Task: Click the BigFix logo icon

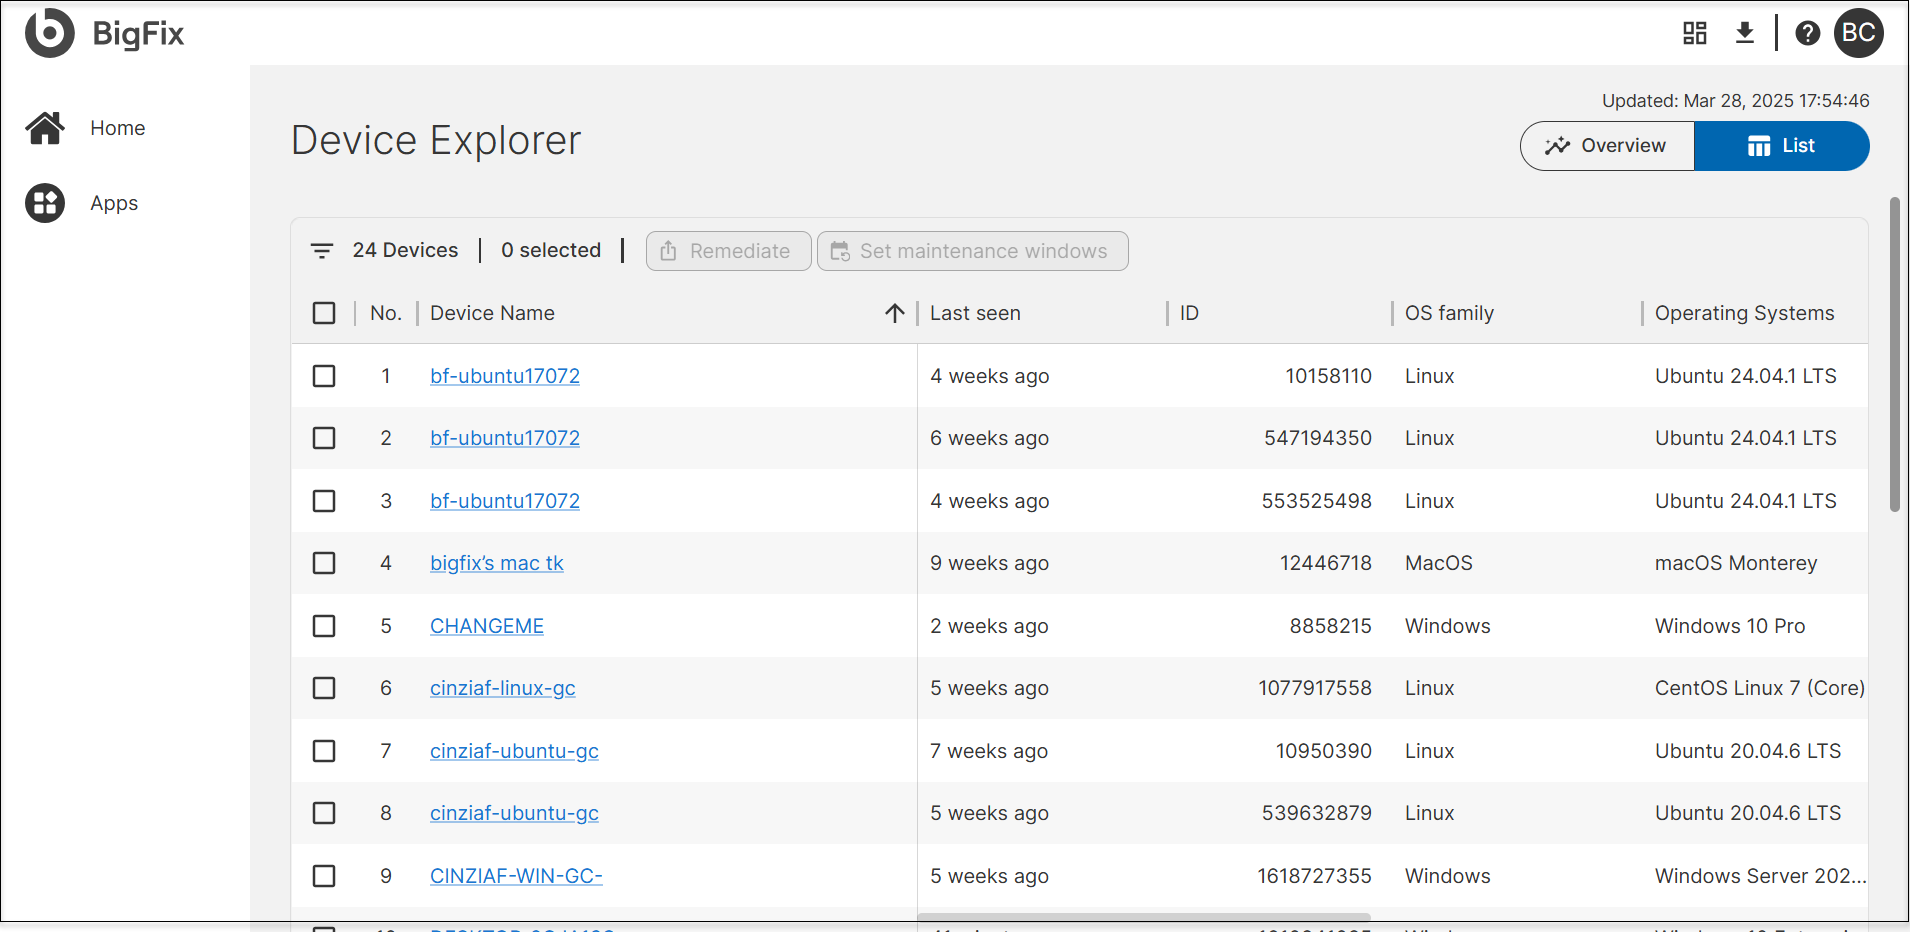Action: pyautogui.click(x=50, y=33)
